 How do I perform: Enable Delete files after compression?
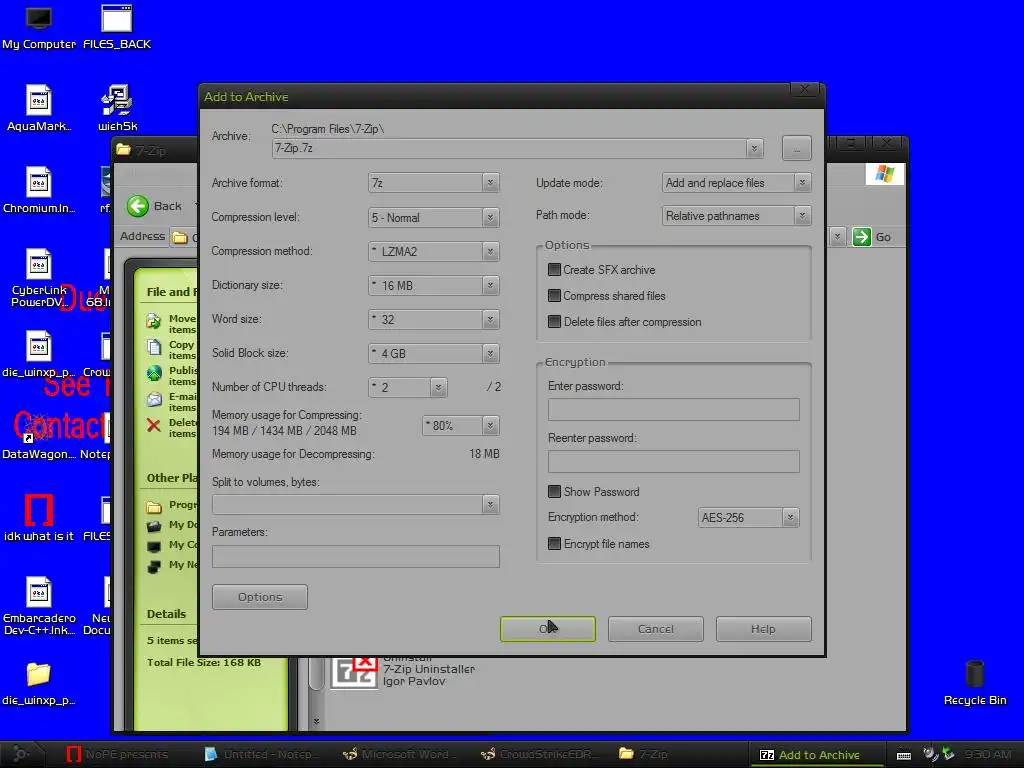click(554, 322)
